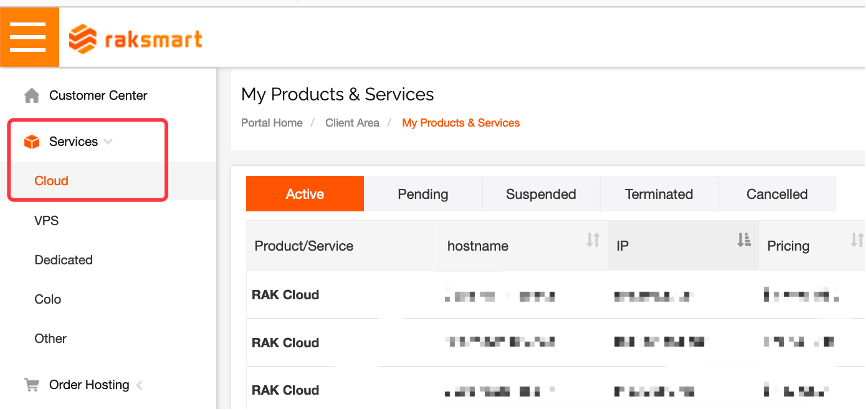Viewport: 866px width, 410px height.
Task: Select Dedicated under Services
Action: pyautogui.click(x=64, y=260)
